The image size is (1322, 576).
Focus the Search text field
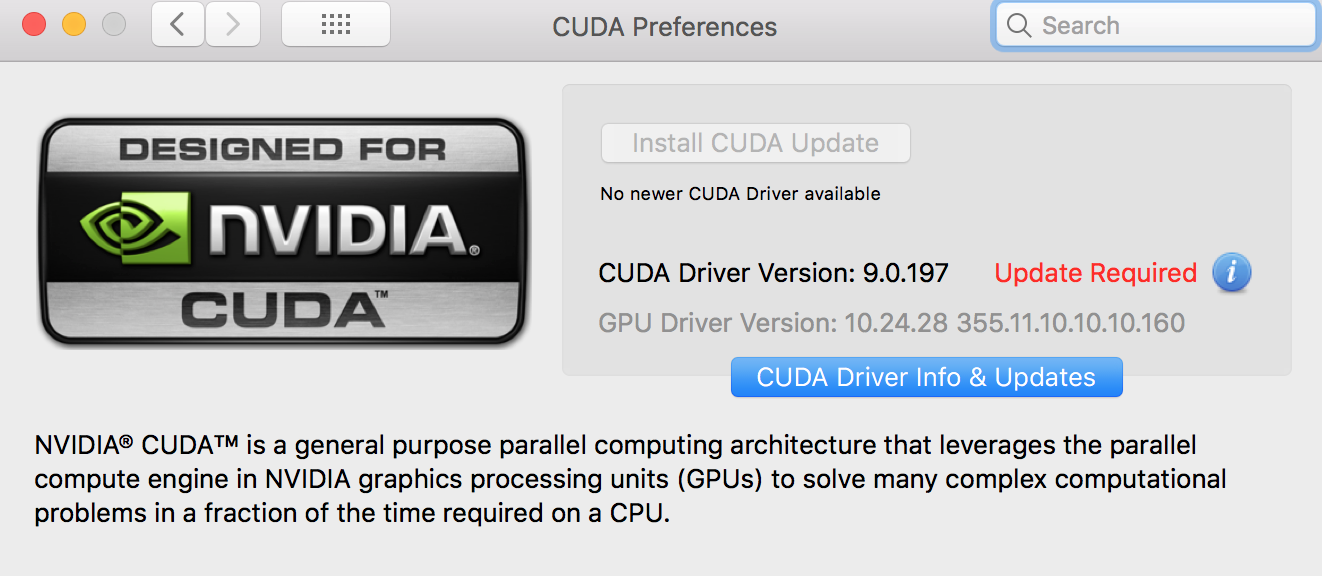[x=1155, y=26]
